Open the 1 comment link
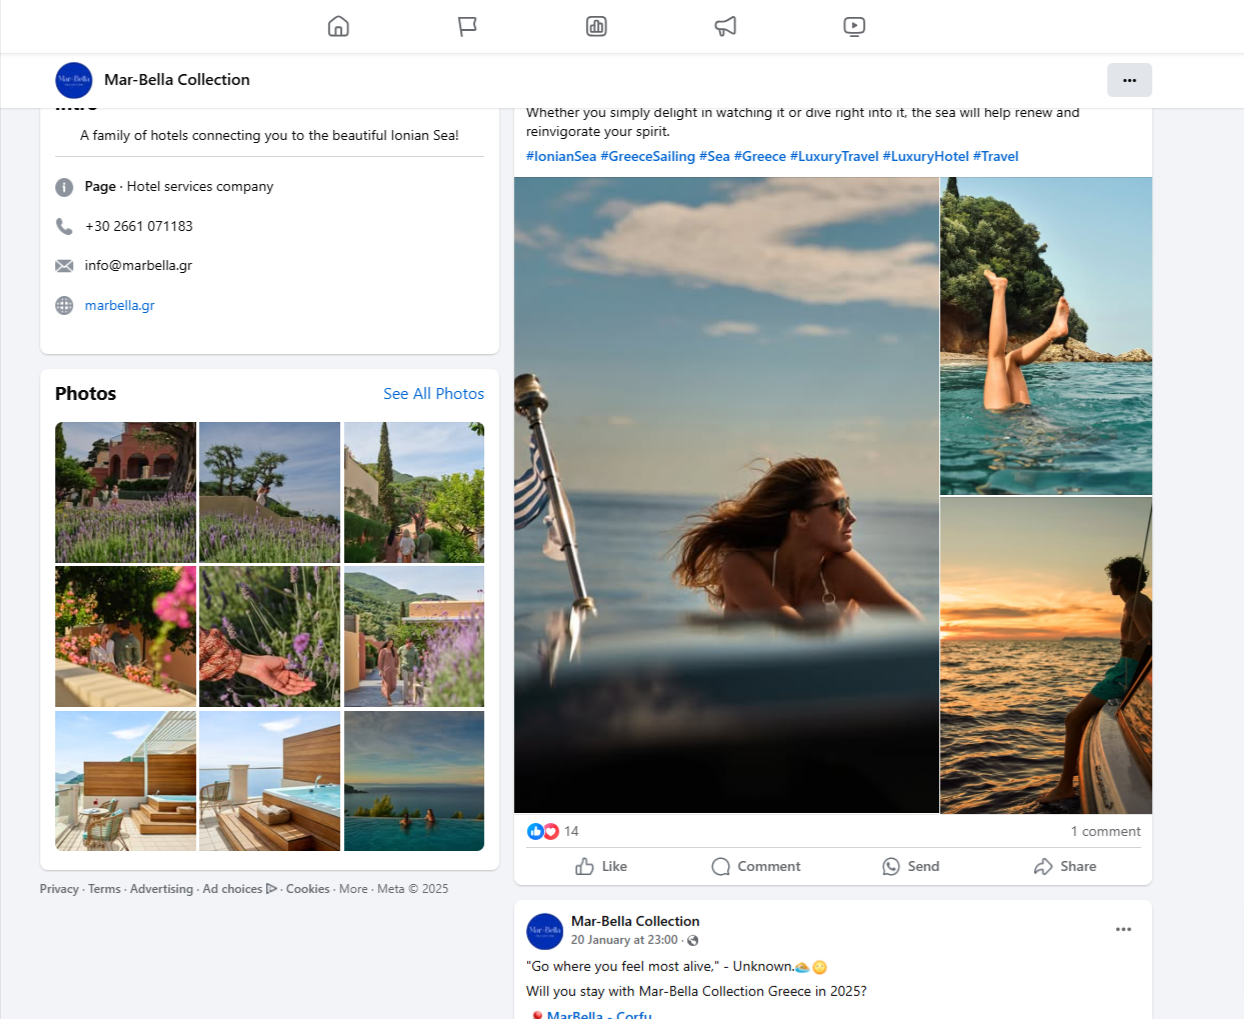This screenshot has width=1244, height=1019. tap(1105, 831)
